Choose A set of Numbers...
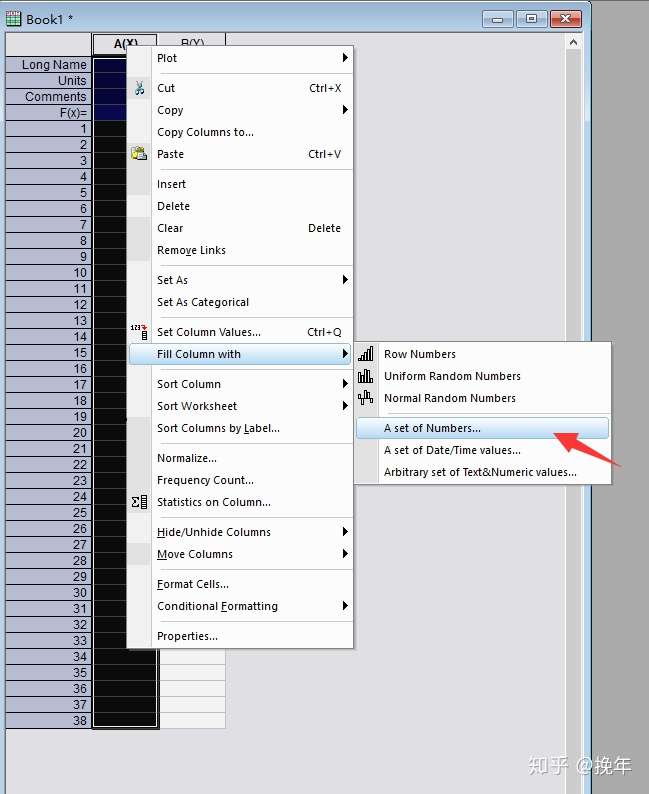Viewport: 649px width, 794px height. click(482, 428)
